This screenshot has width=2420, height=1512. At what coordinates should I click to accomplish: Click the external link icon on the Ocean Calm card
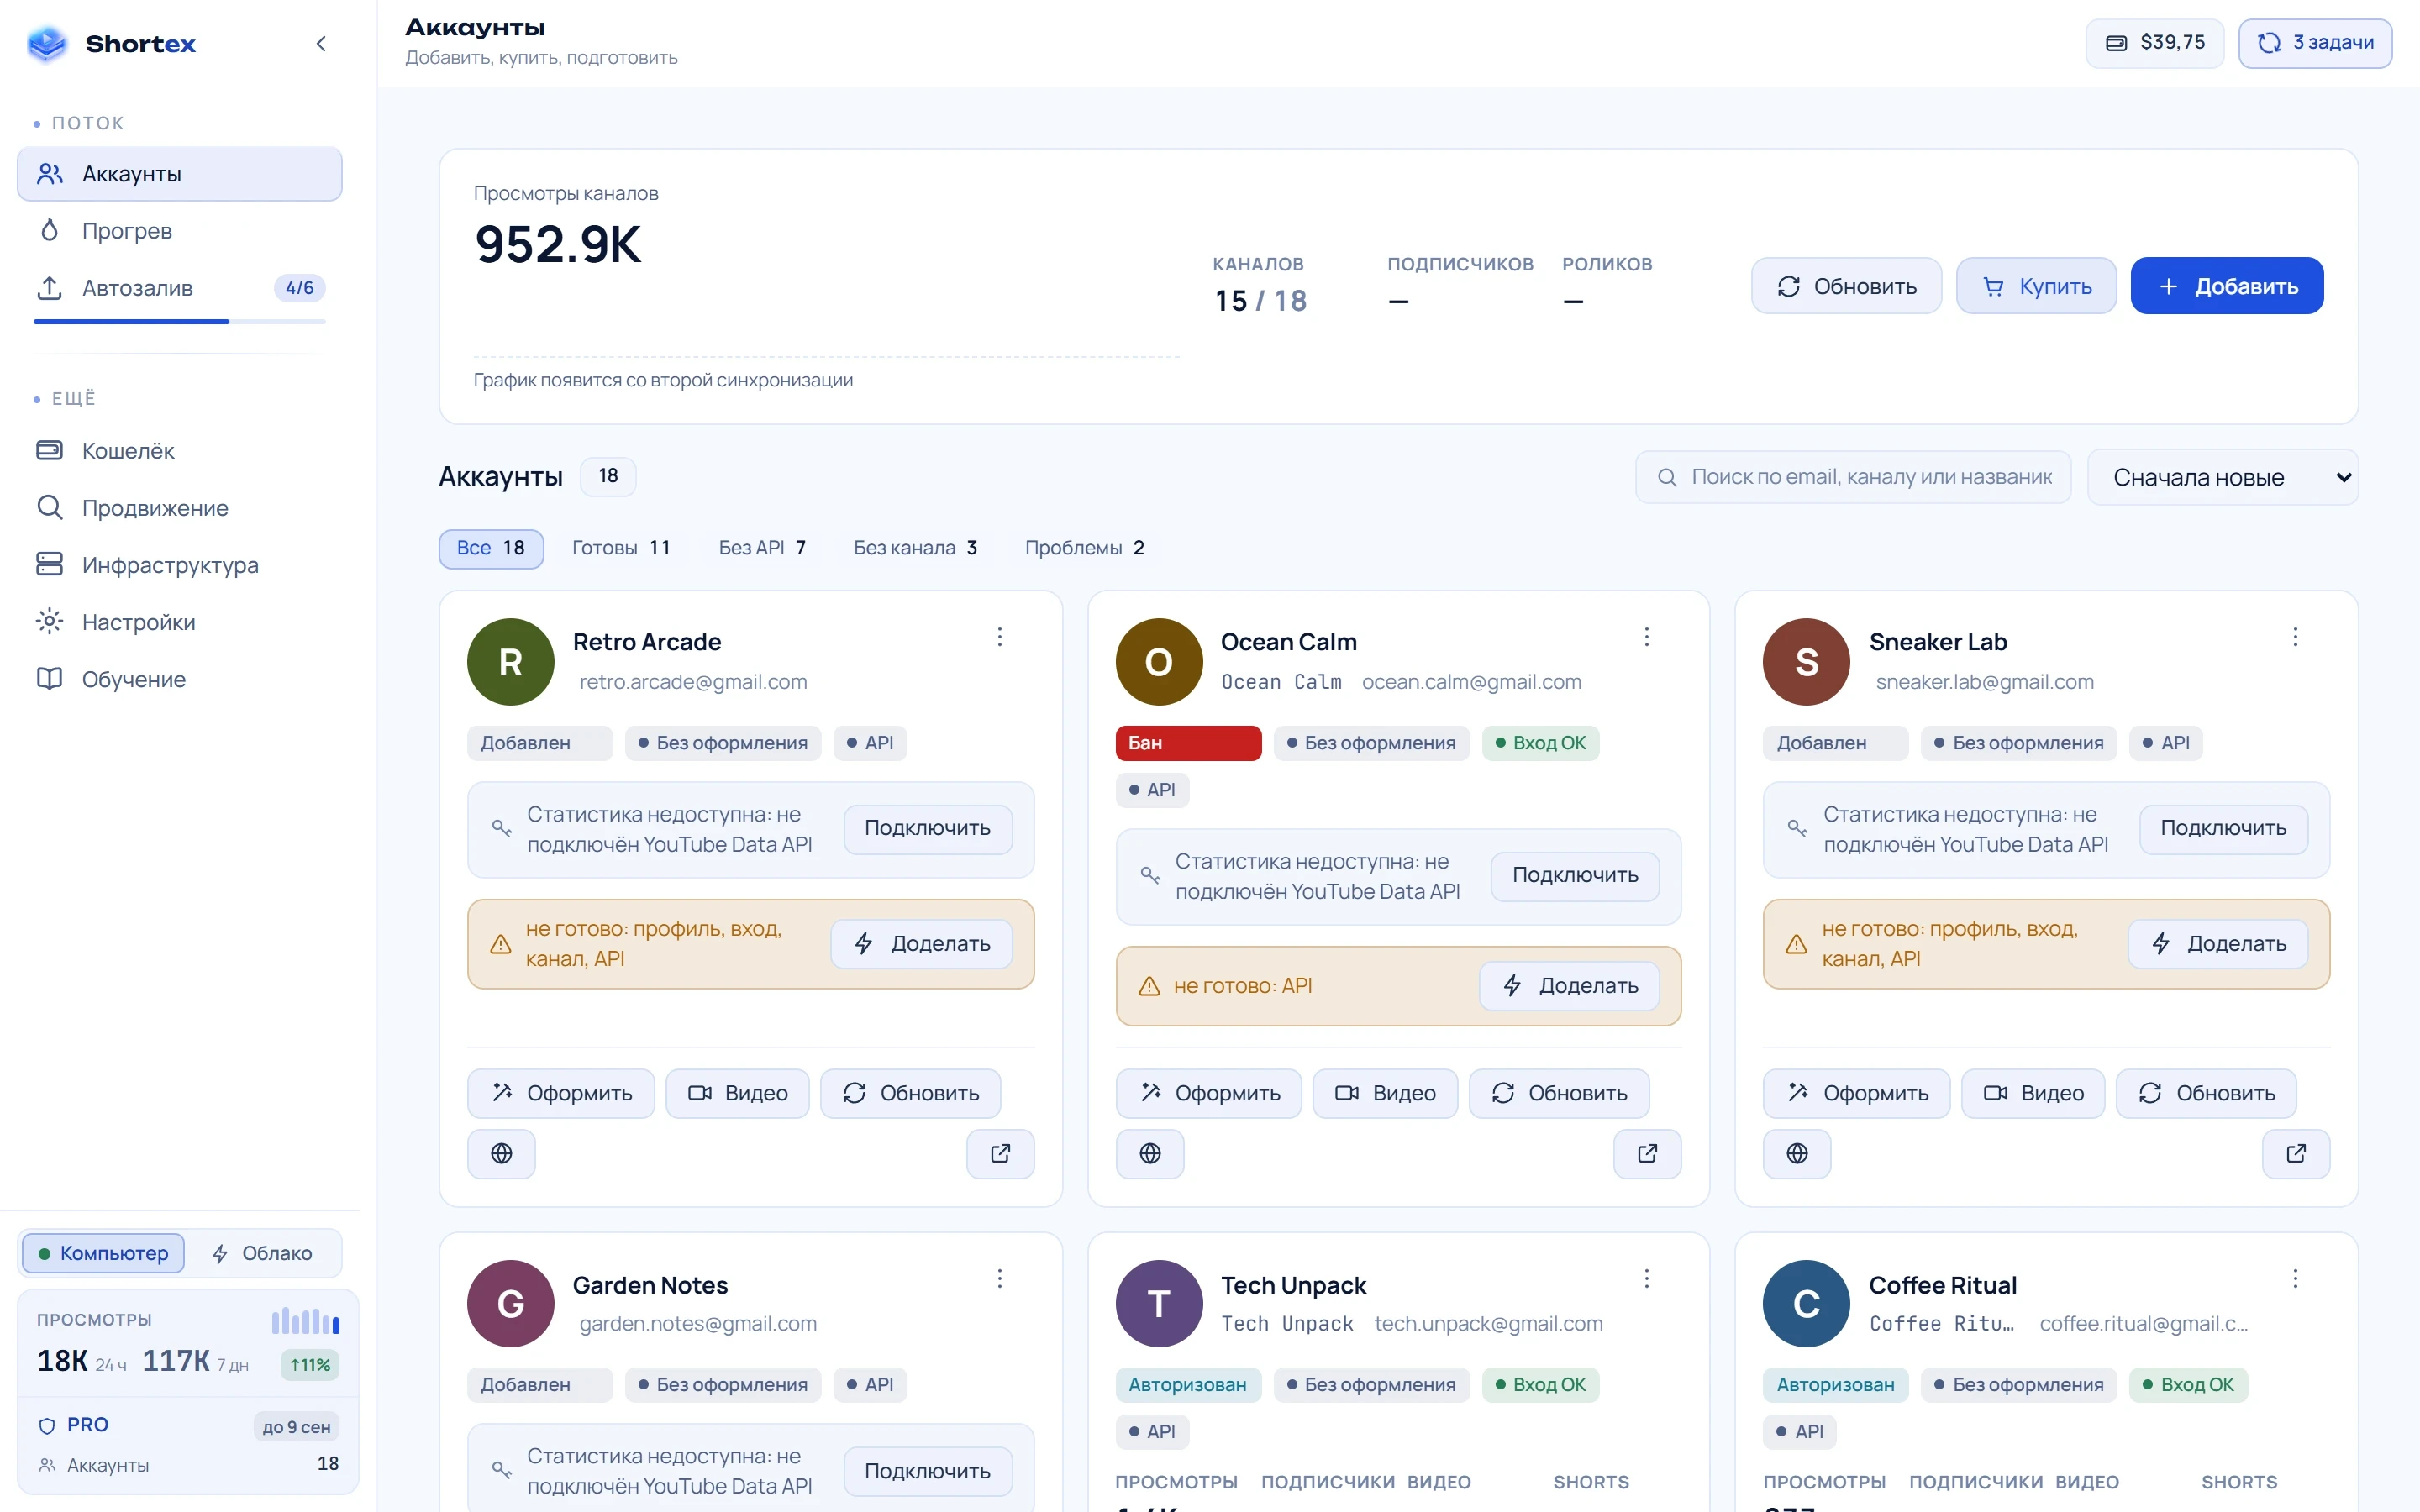coord(1647,1154)
